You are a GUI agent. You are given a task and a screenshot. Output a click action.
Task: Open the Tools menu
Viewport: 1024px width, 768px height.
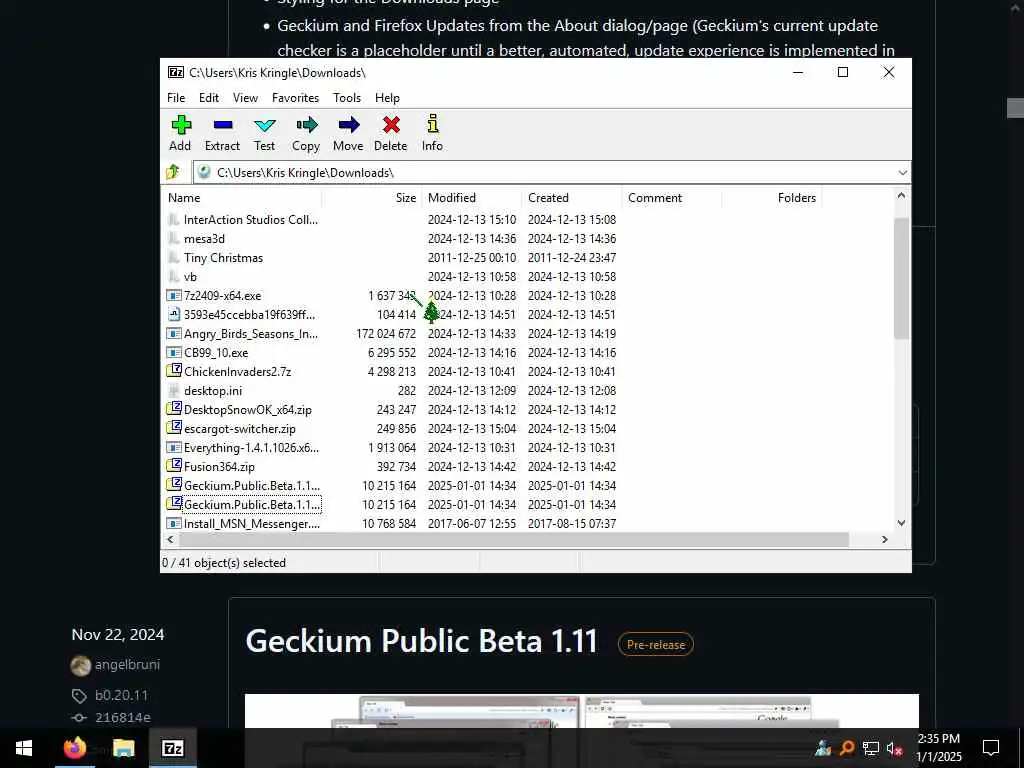click(347, 98)
